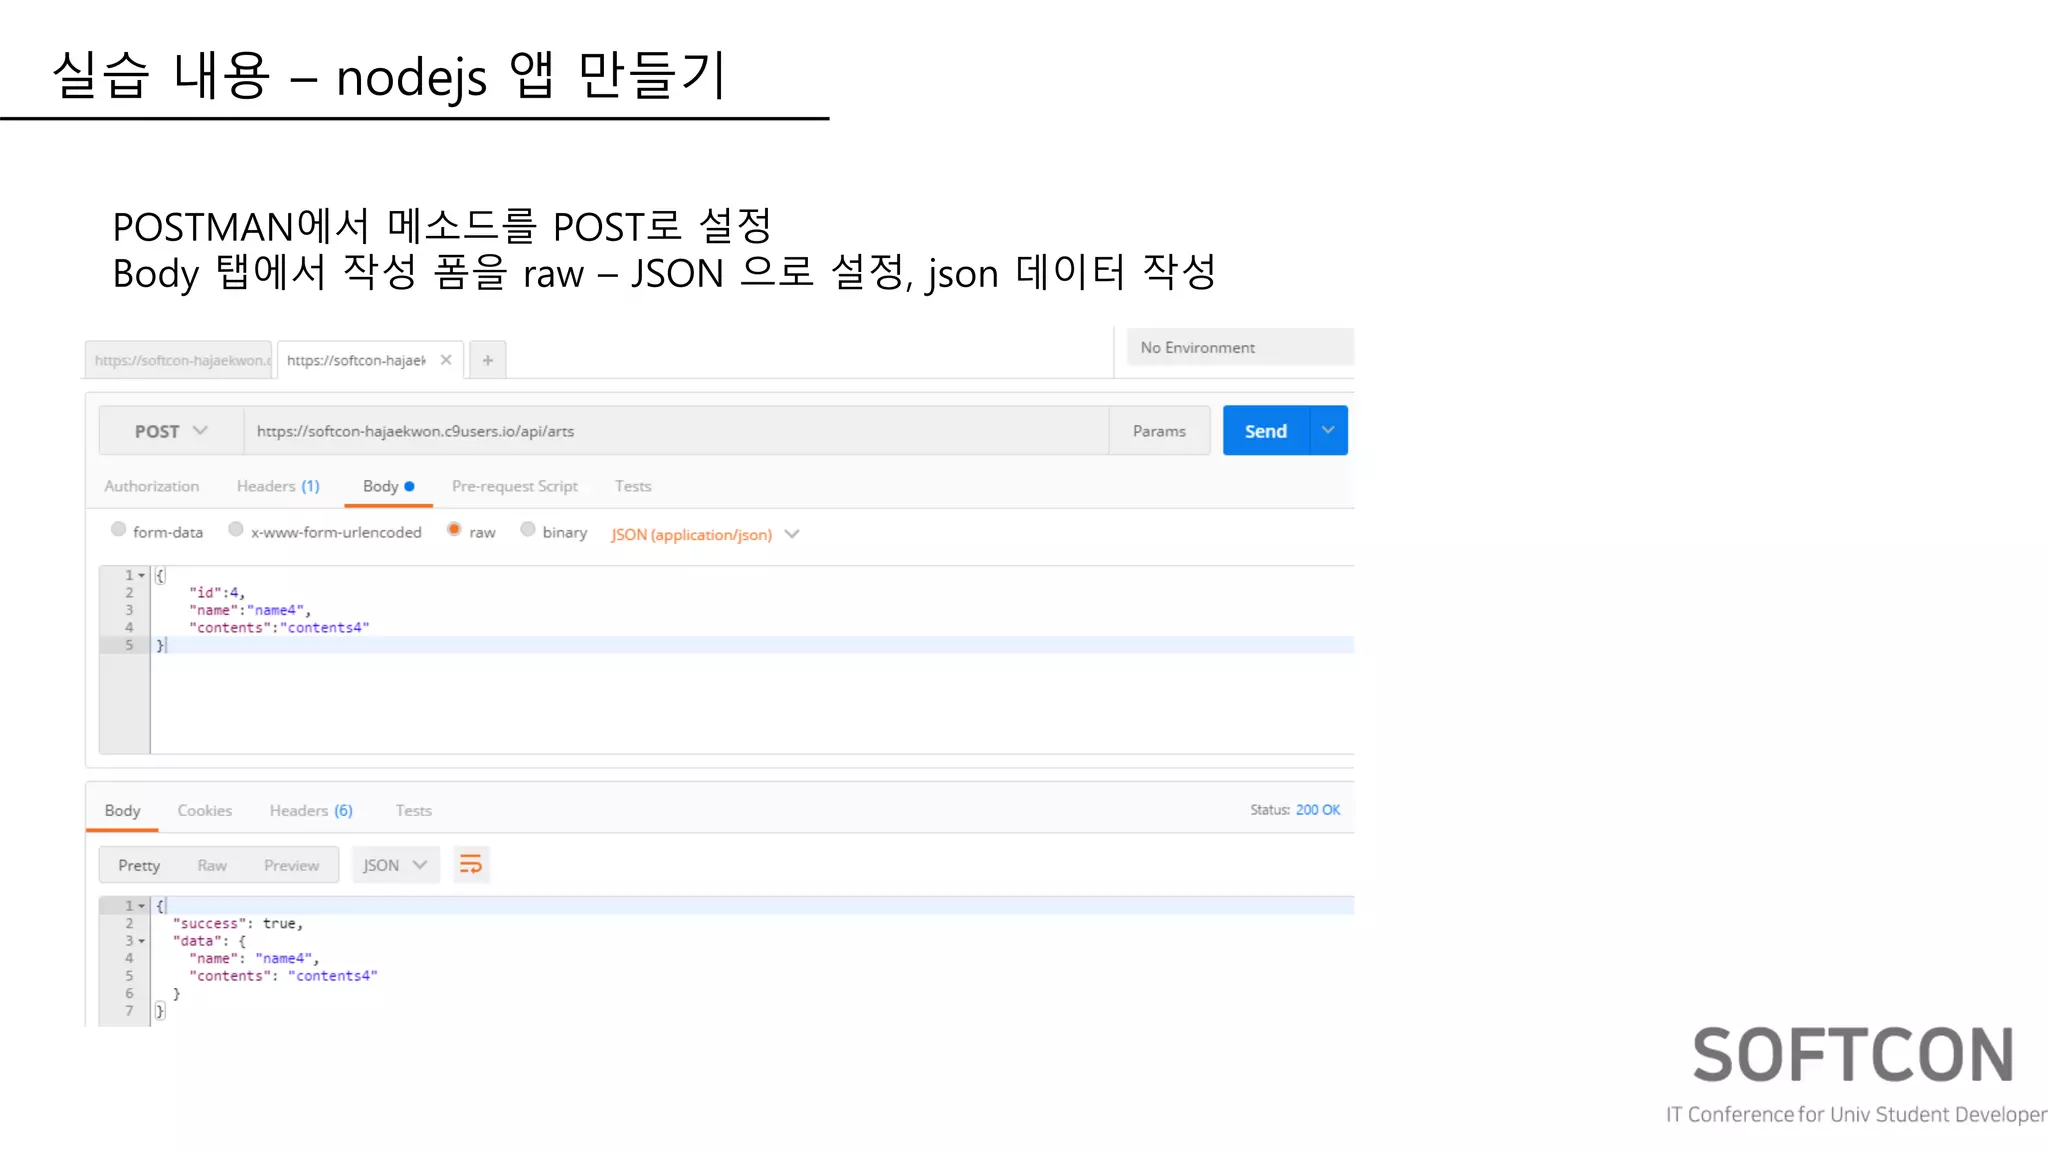
Task: Switch to the first inactive request tab
Action: [x=180, y=360]
